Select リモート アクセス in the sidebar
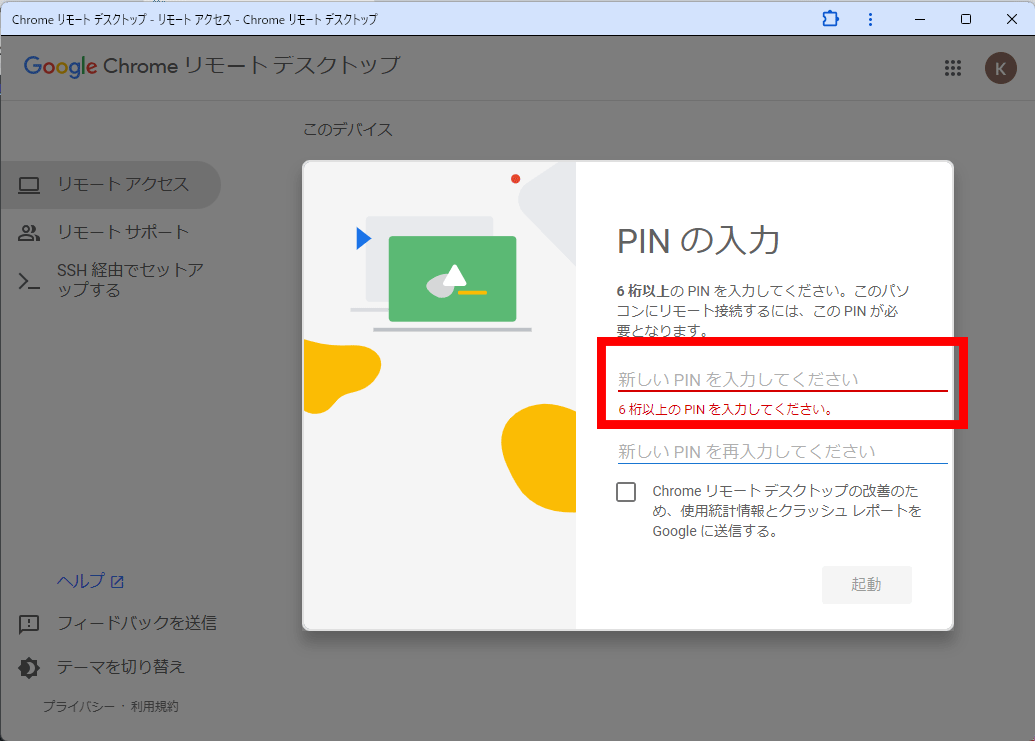This screenshot has height=741, width=1035. (x=106, y=184)
